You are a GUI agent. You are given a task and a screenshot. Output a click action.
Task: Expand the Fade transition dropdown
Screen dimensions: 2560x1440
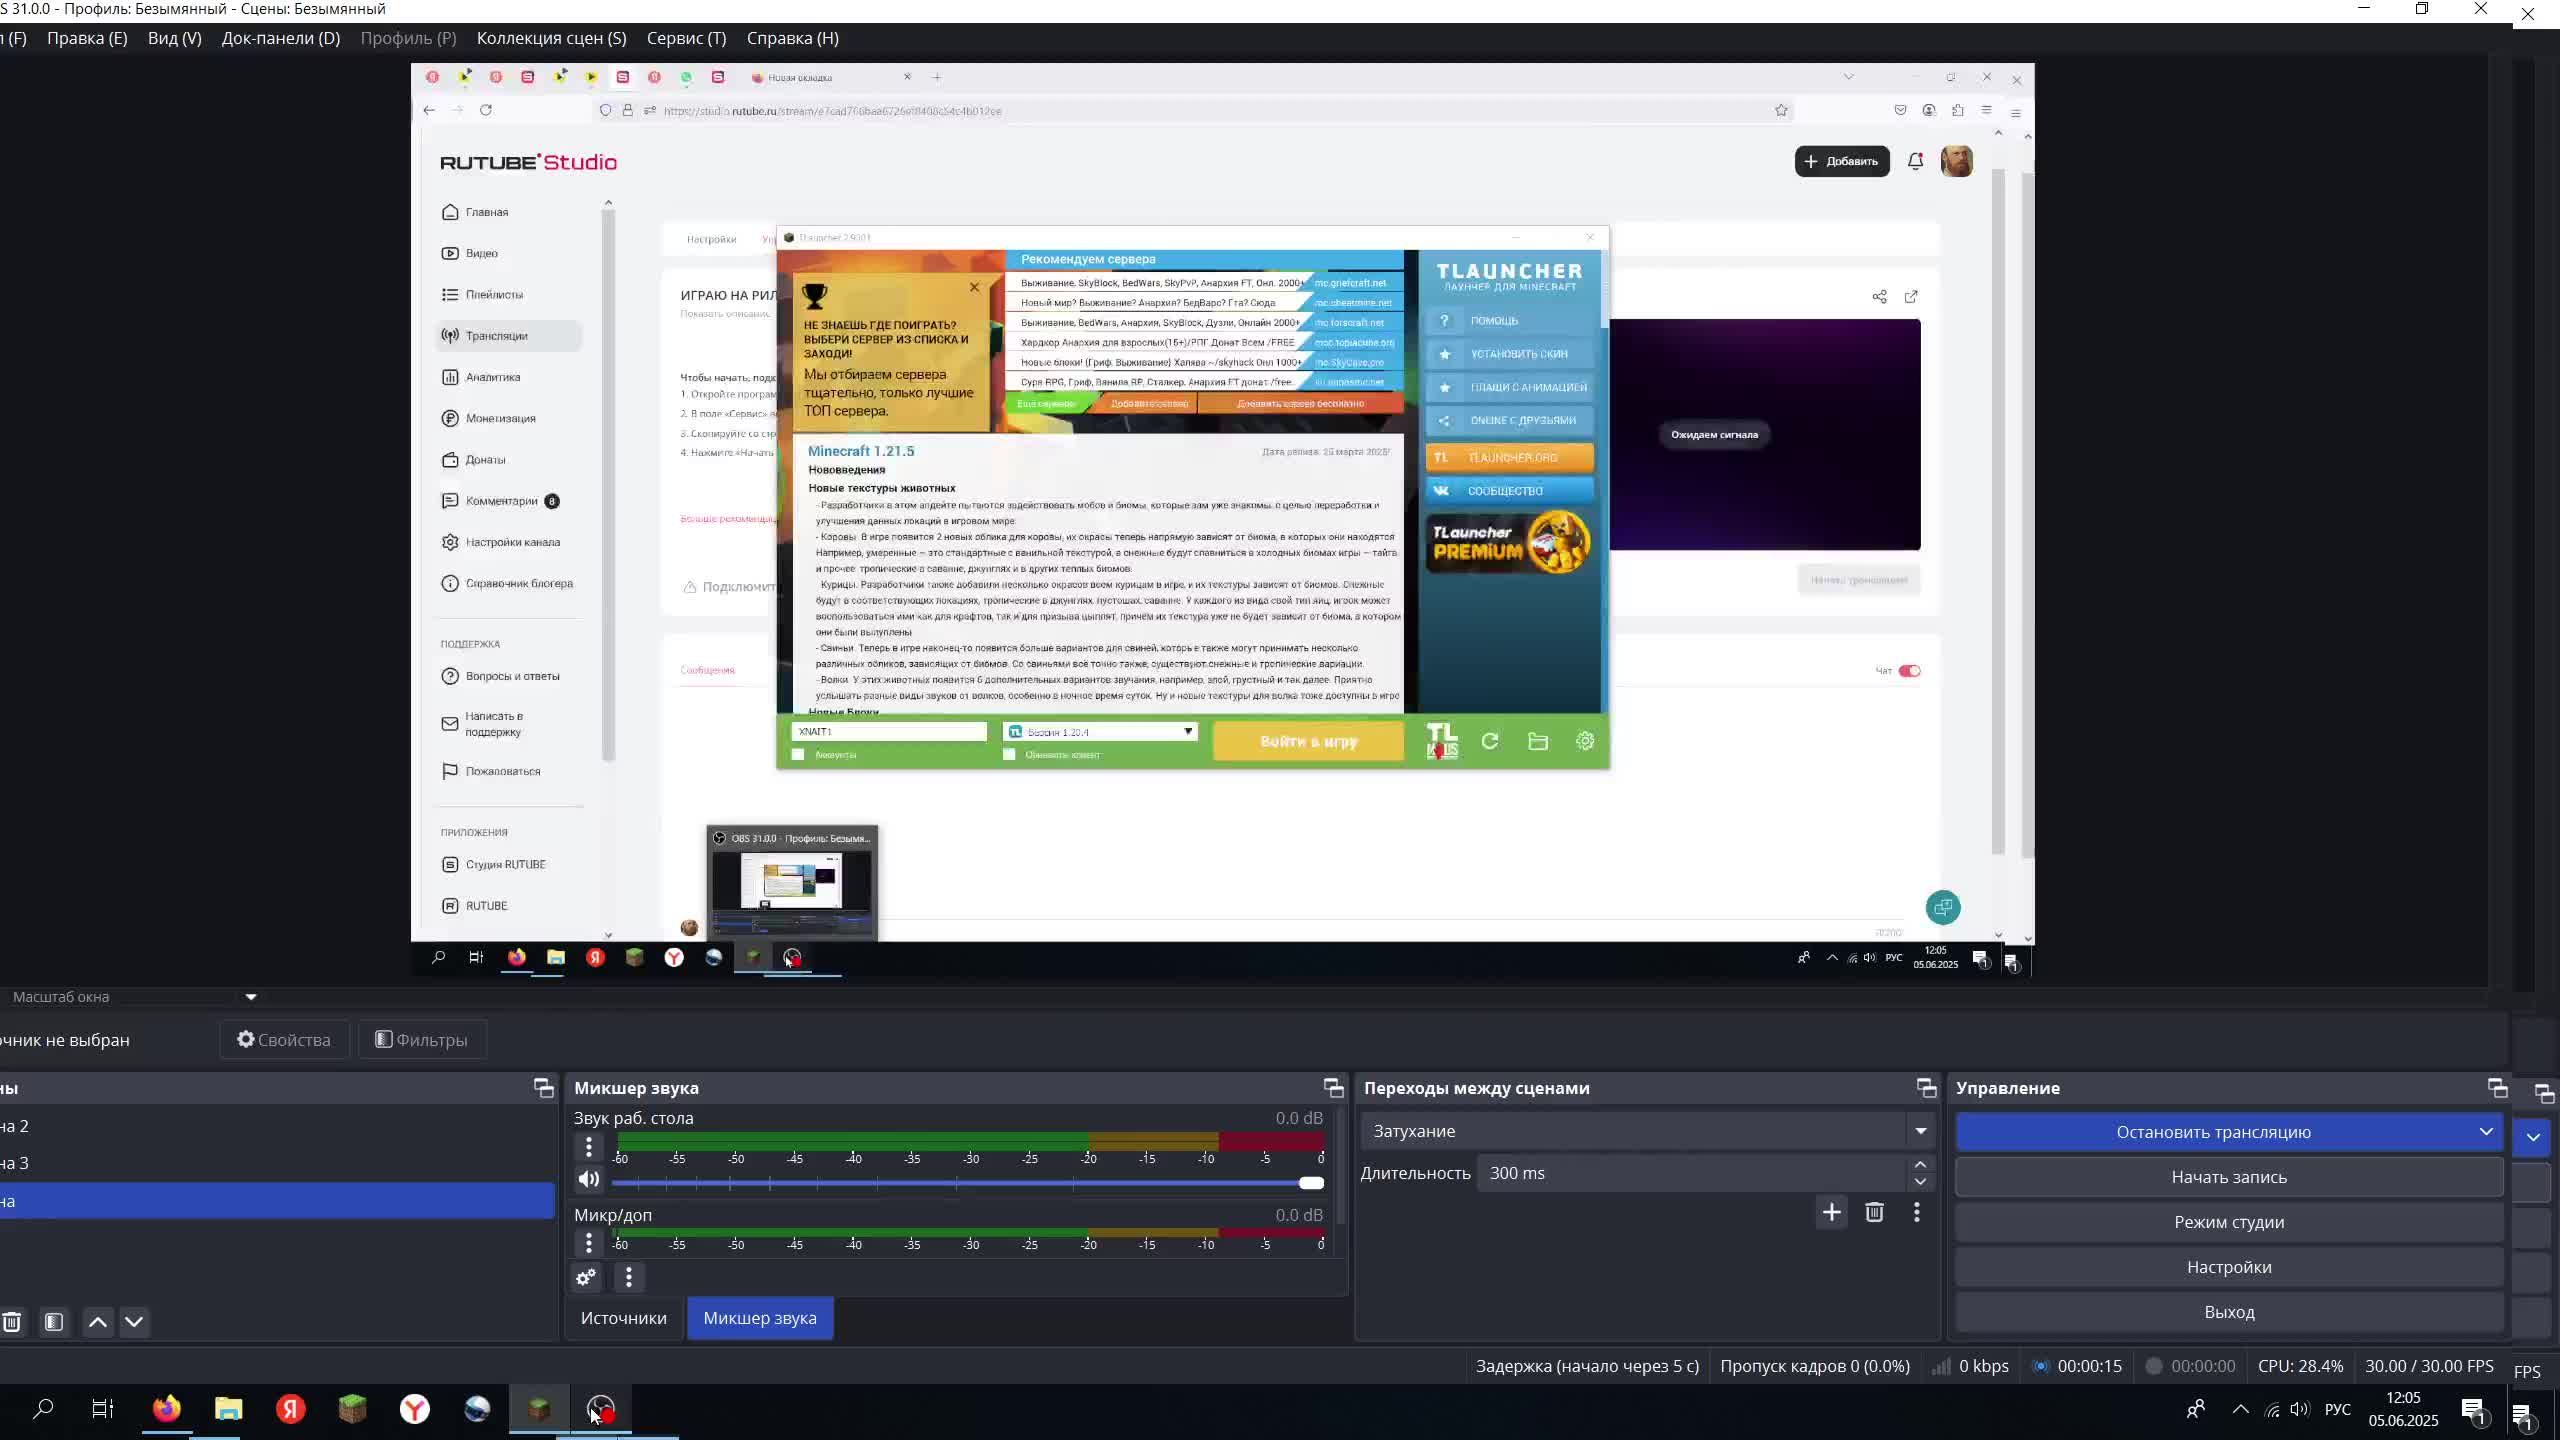click(x=1920, y=1131)
